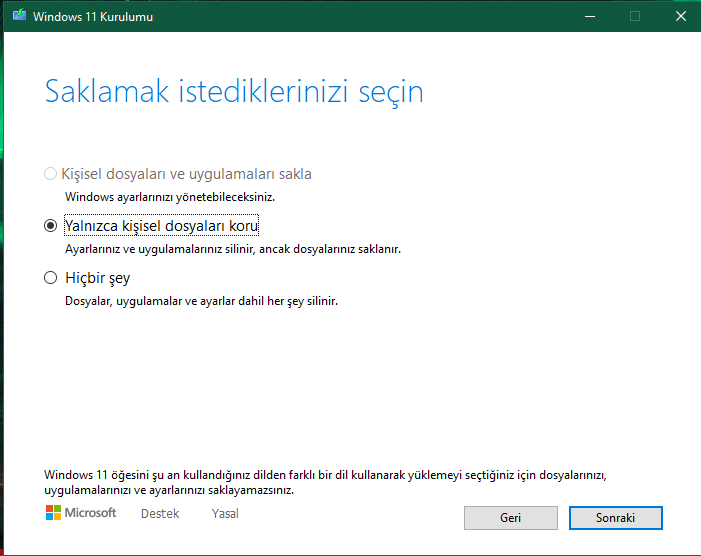Click text Windows ayarlarınızı yönetebileceksiniz
Screen dimensions: 701x556
pos(170,197)
